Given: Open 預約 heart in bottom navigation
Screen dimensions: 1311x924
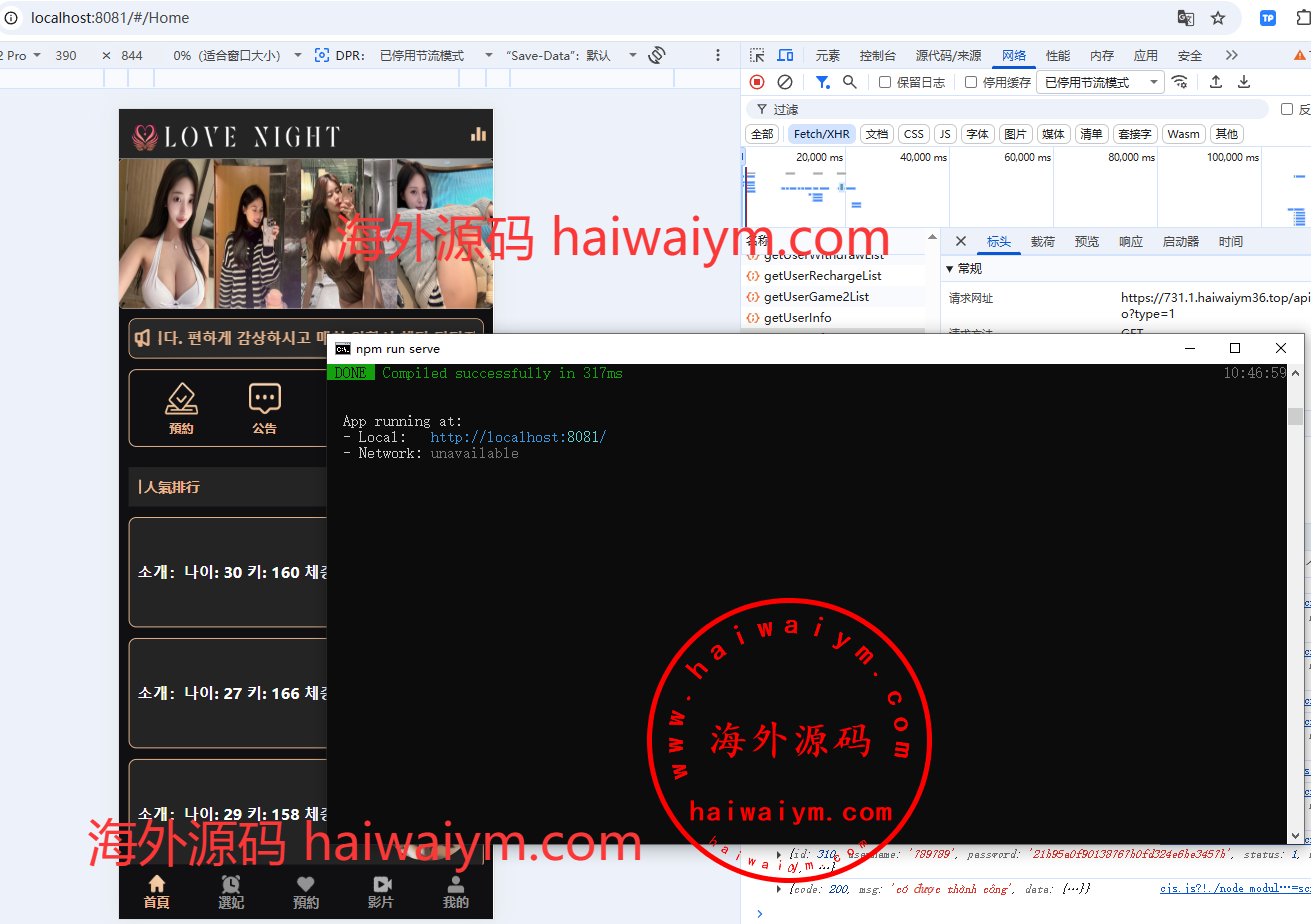Looking at the screenshot, I should click(x=306, y=892).
